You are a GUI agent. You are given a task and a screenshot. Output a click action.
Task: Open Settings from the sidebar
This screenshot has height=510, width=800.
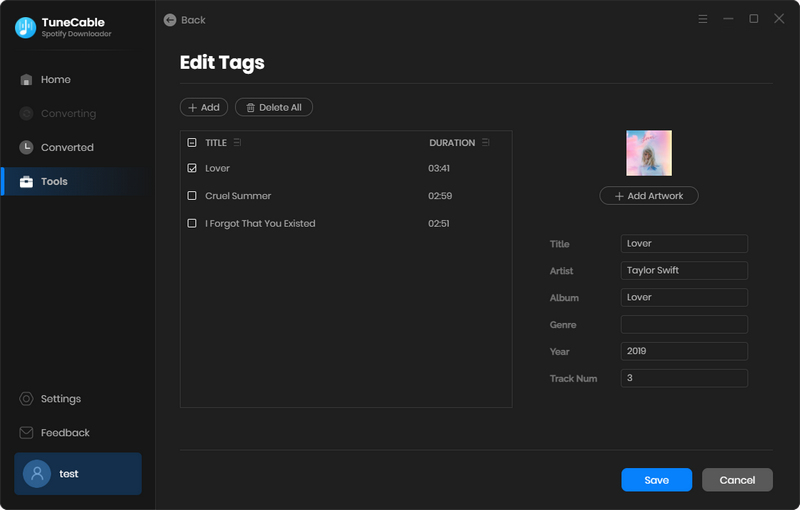point(61,399)
